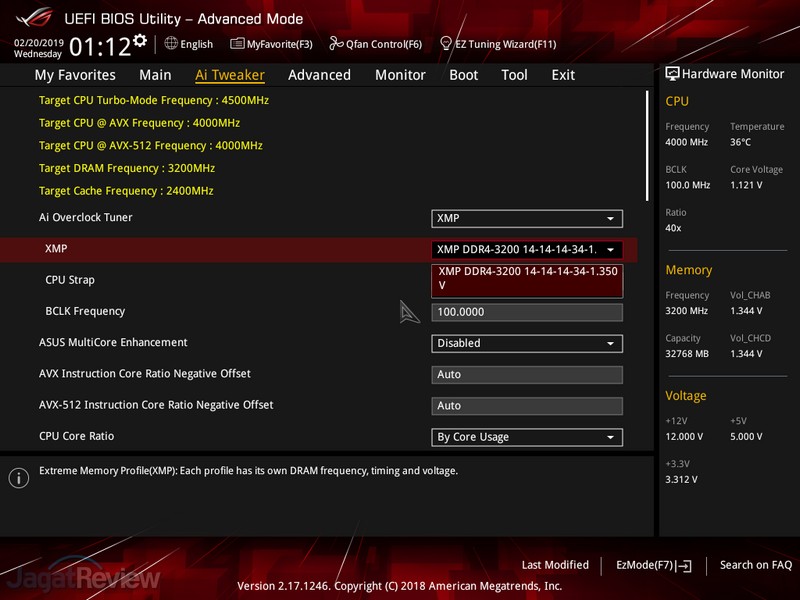Expand the Ai Overclock Tuner dropdown
Image resolution: width=800 pixels, height=600 pixels.
click(x=527, y=218)
